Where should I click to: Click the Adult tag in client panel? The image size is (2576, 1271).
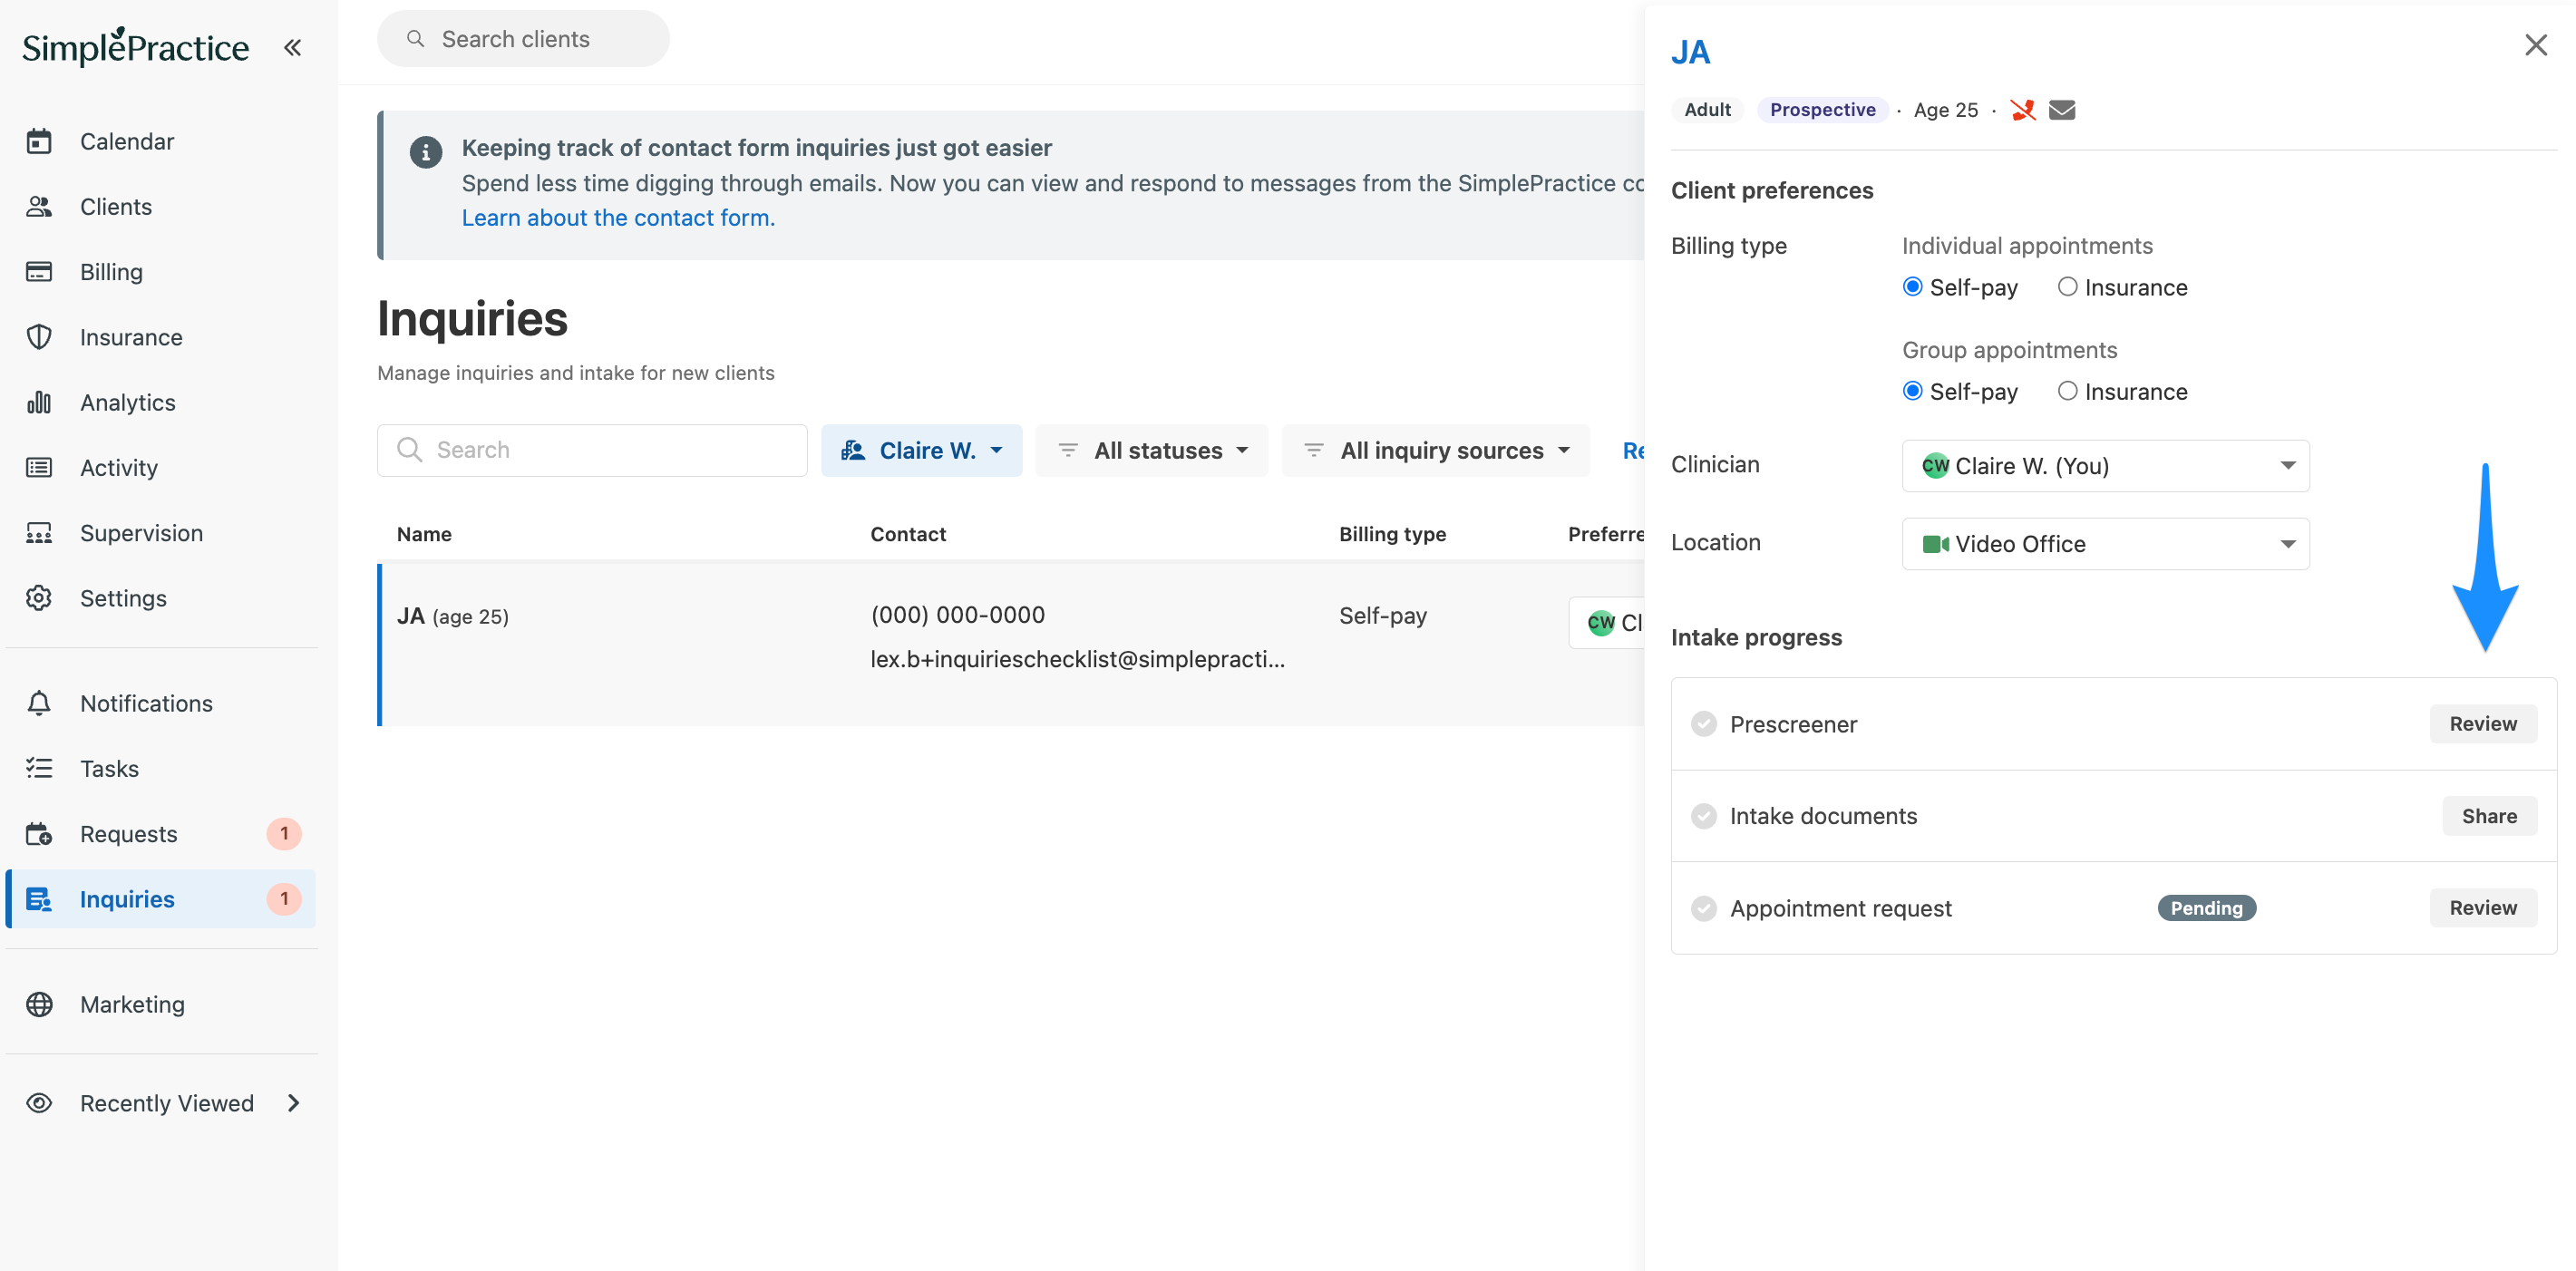point(1707,109)
